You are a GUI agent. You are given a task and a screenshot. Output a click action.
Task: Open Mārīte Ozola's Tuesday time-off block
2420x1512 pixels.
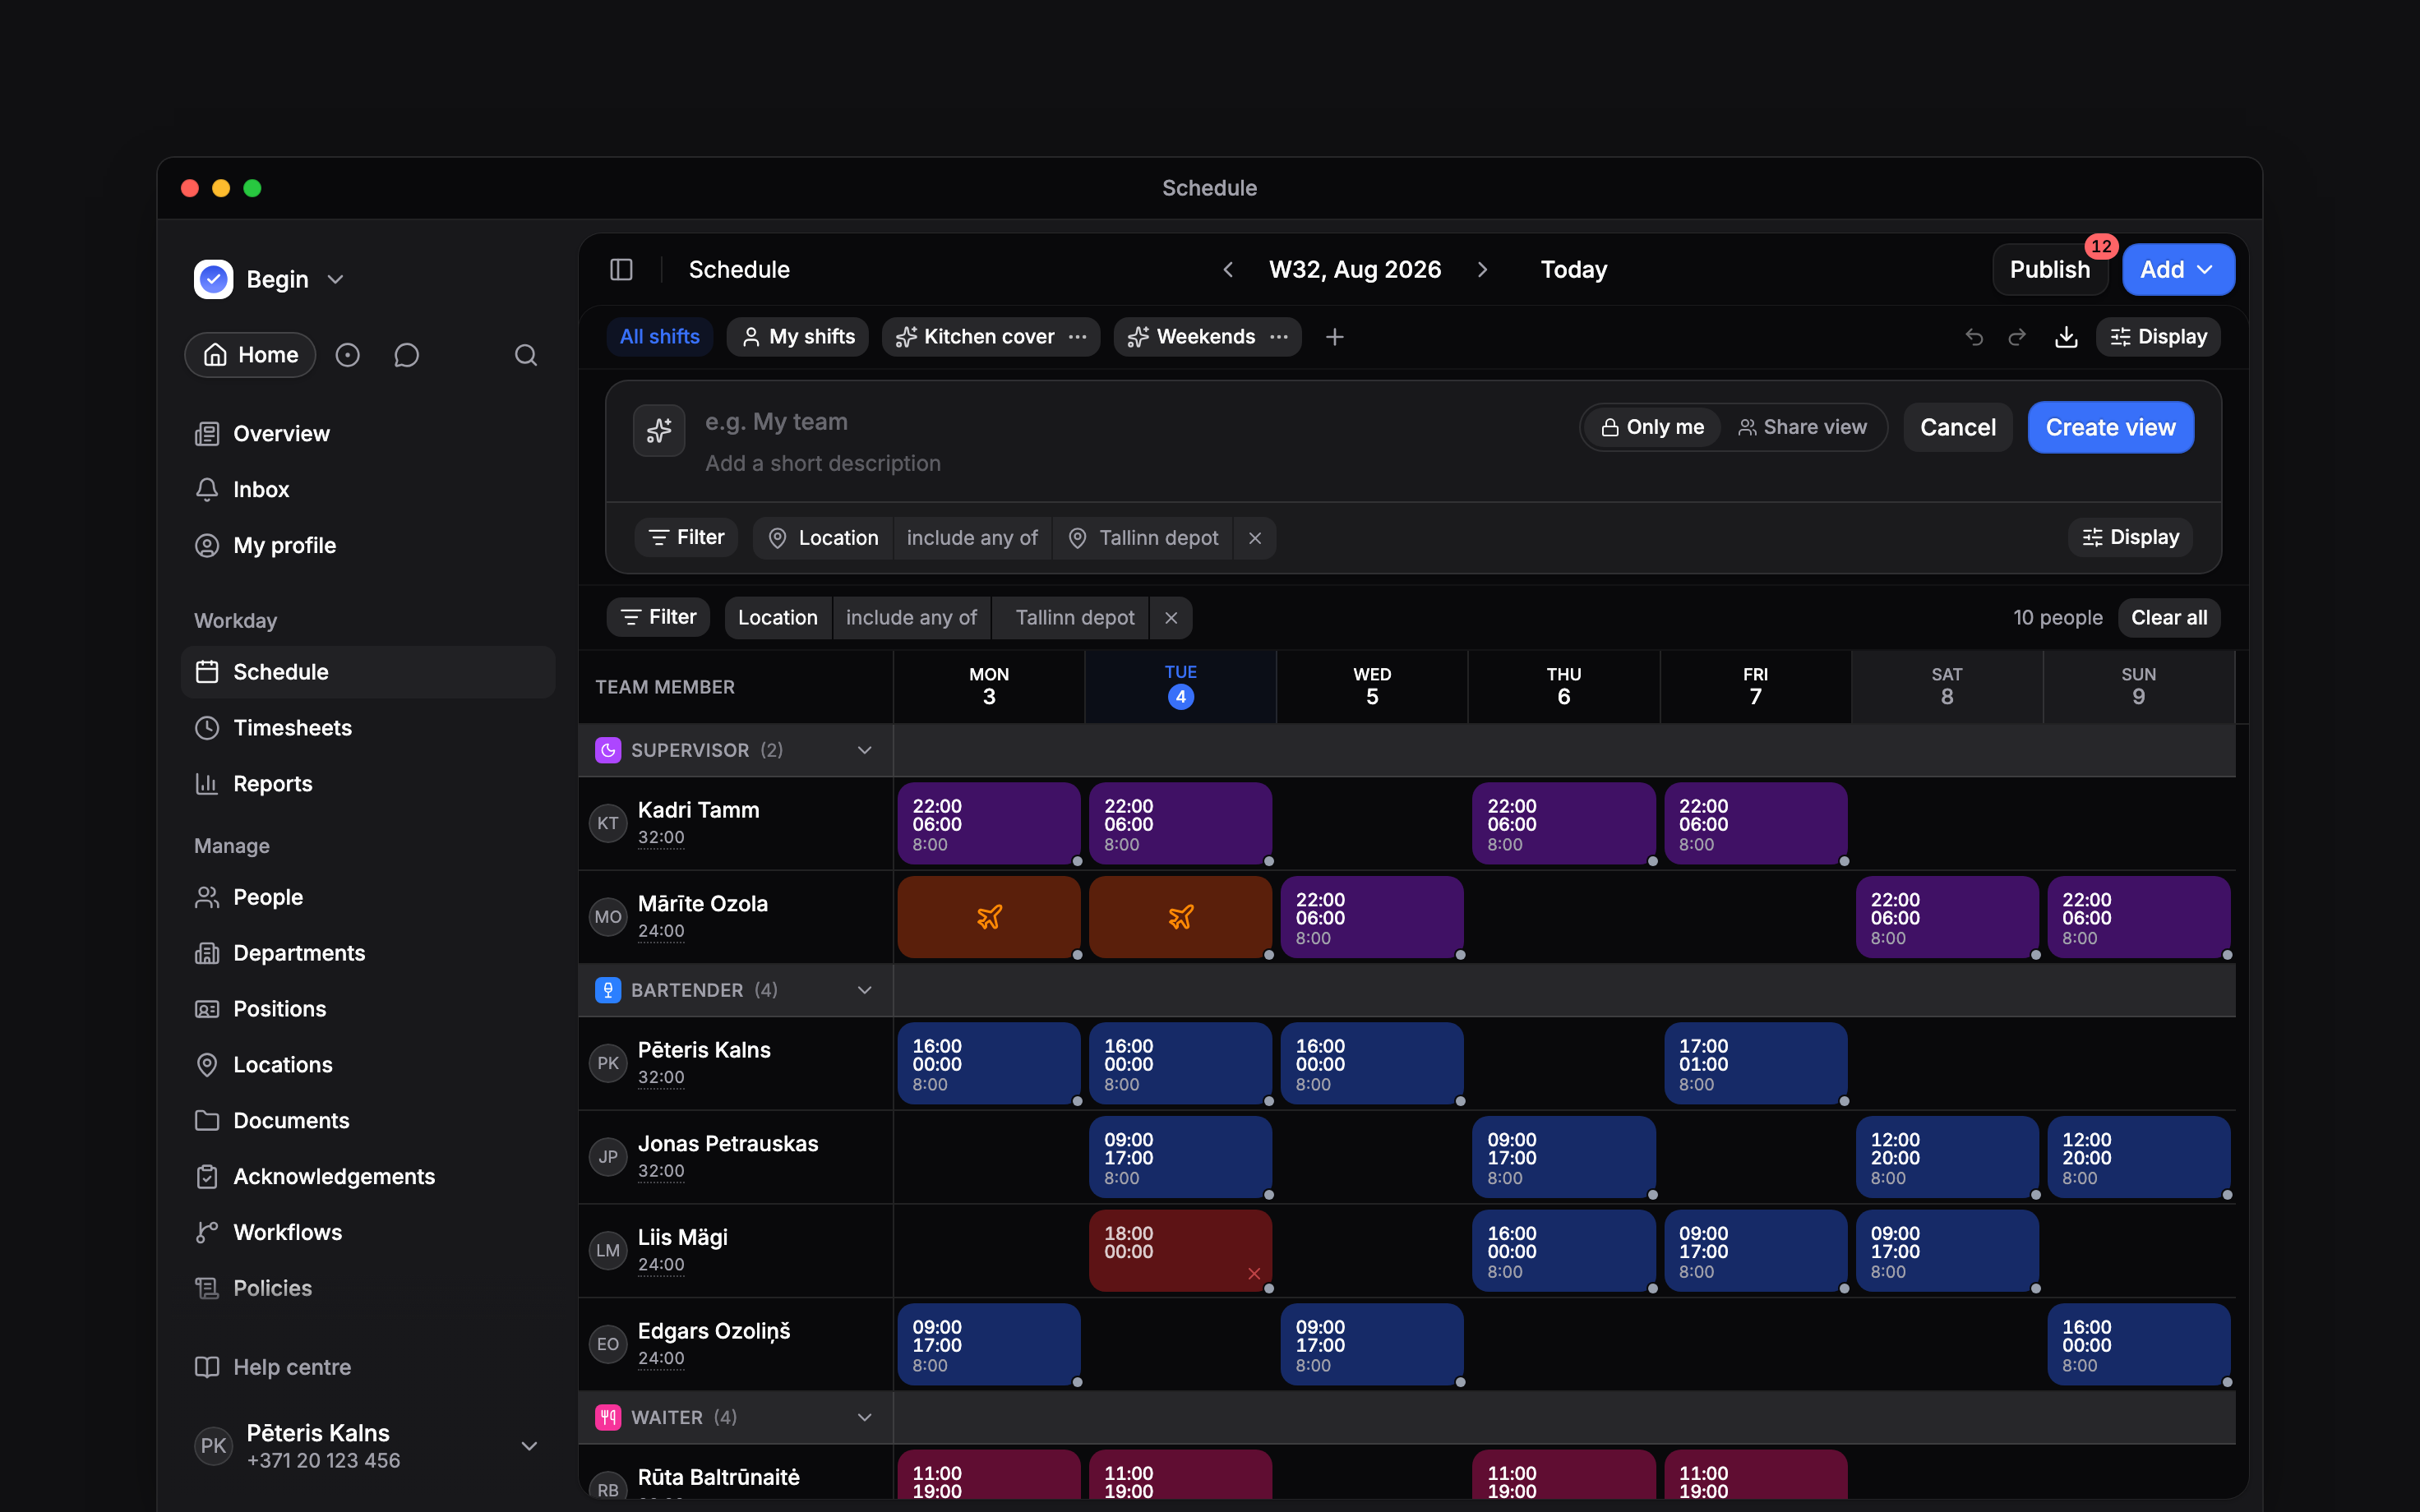[x=1181, y=917]
